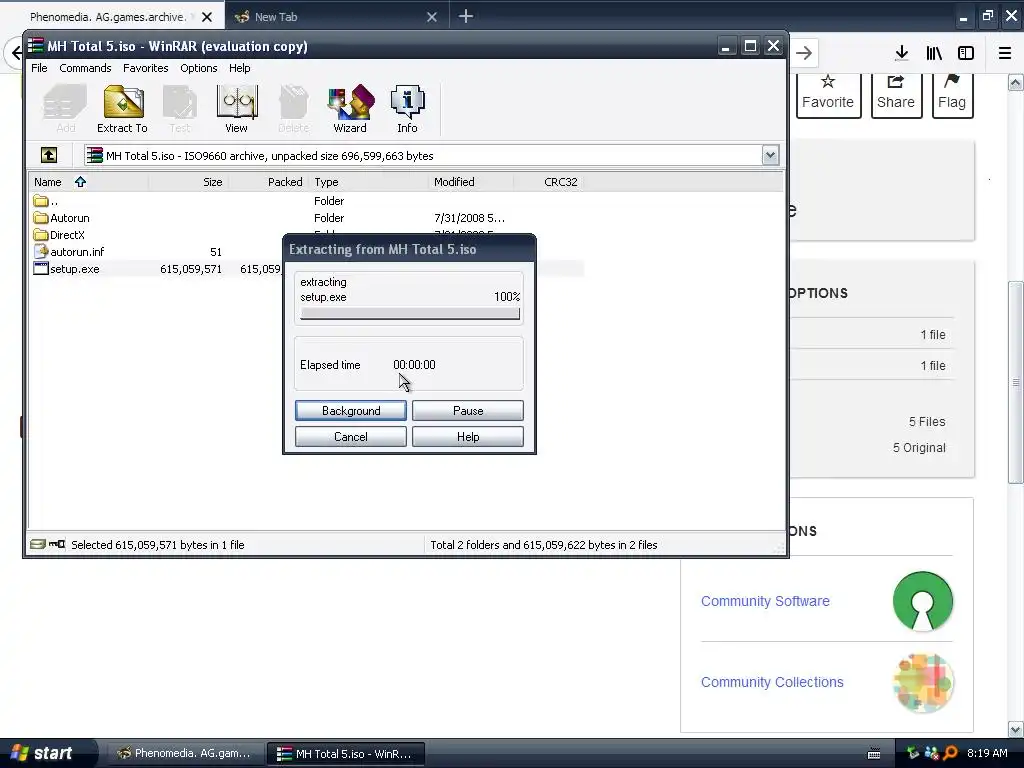The width and height of the screenshot is (1024, 768).
Task: Go up one folder level icon
Action: point(49,155)
